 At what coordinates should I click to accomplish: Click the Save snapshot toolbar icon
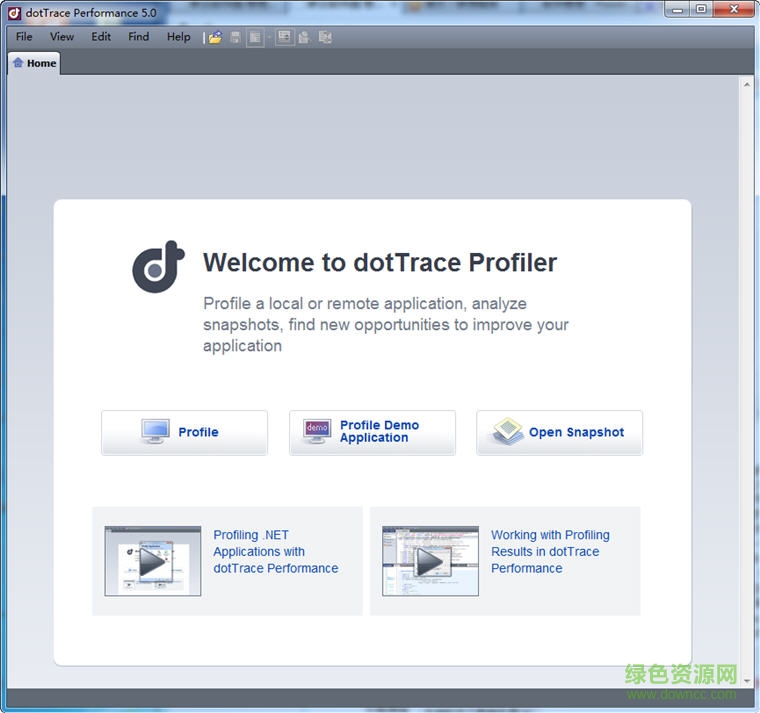(236, 37)
